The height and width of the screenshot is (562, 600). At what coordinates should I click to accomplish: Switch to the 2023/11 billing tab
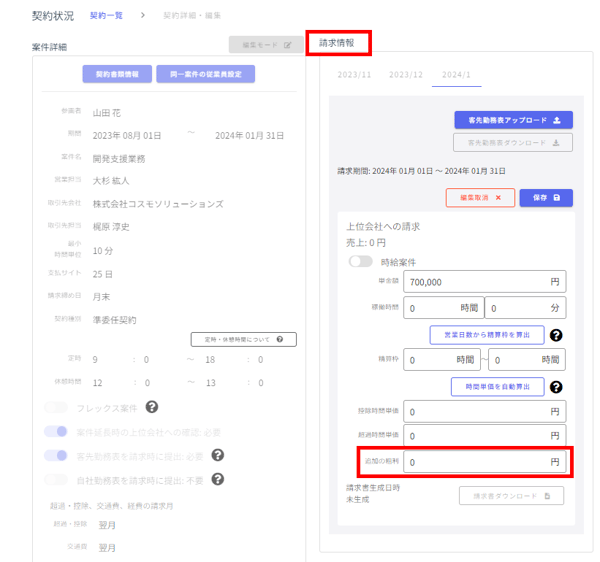coord(354,75)
